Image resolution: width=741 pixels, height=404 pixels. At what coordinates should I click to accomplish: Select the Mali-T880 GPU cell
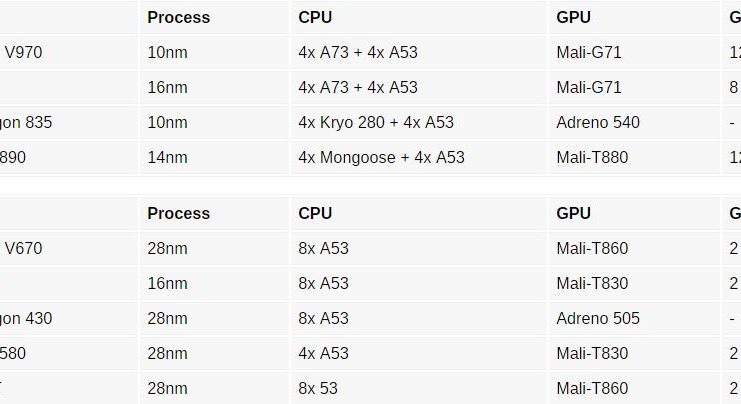point(592,158)
